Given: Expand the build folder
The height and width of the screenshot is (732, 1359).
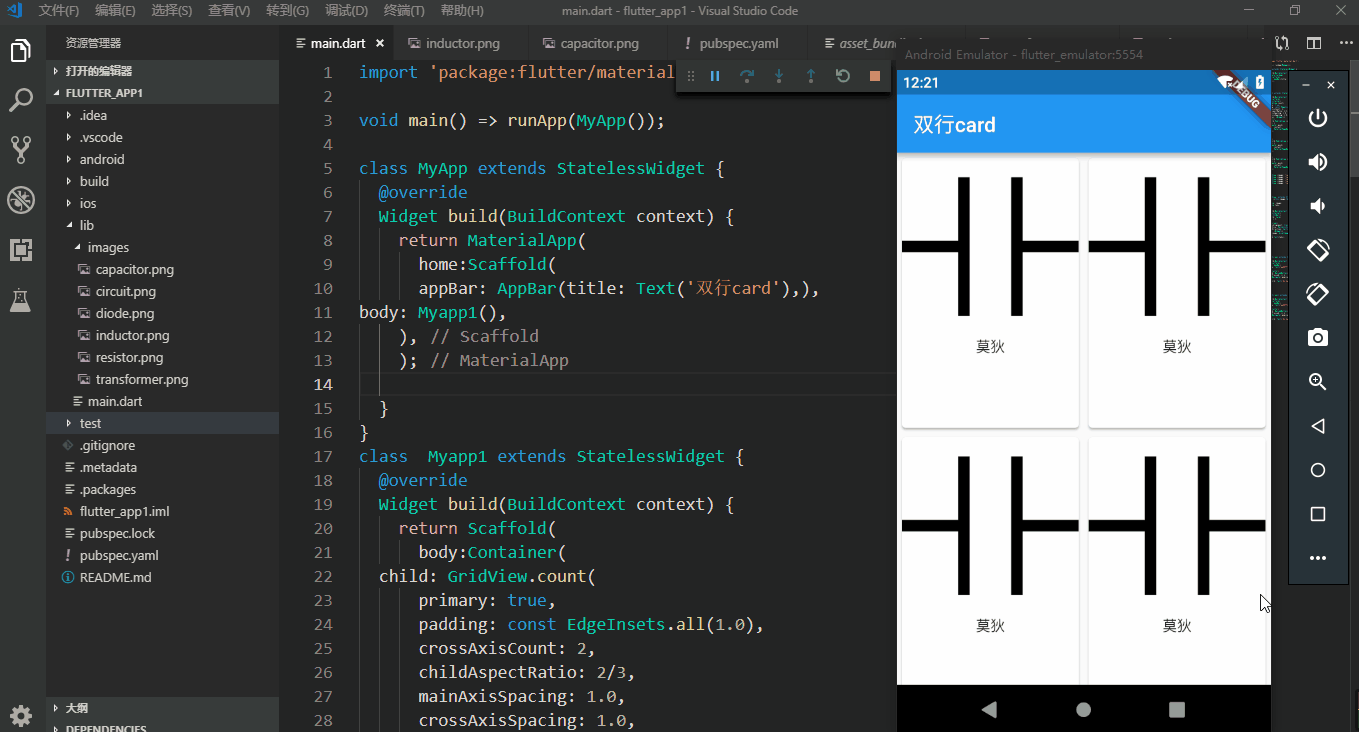Looking at the screenshot, I should (x=162, y=181).
